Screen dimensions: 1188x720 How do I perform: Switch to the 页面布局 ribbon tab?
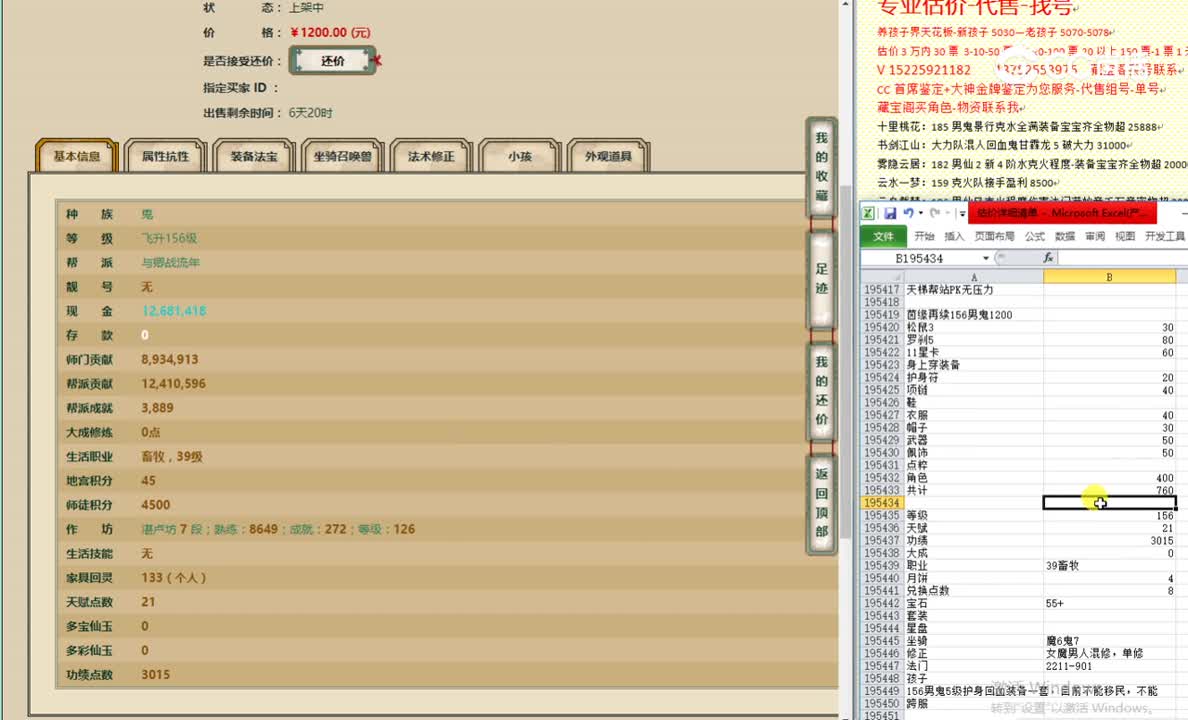(995, 236)
